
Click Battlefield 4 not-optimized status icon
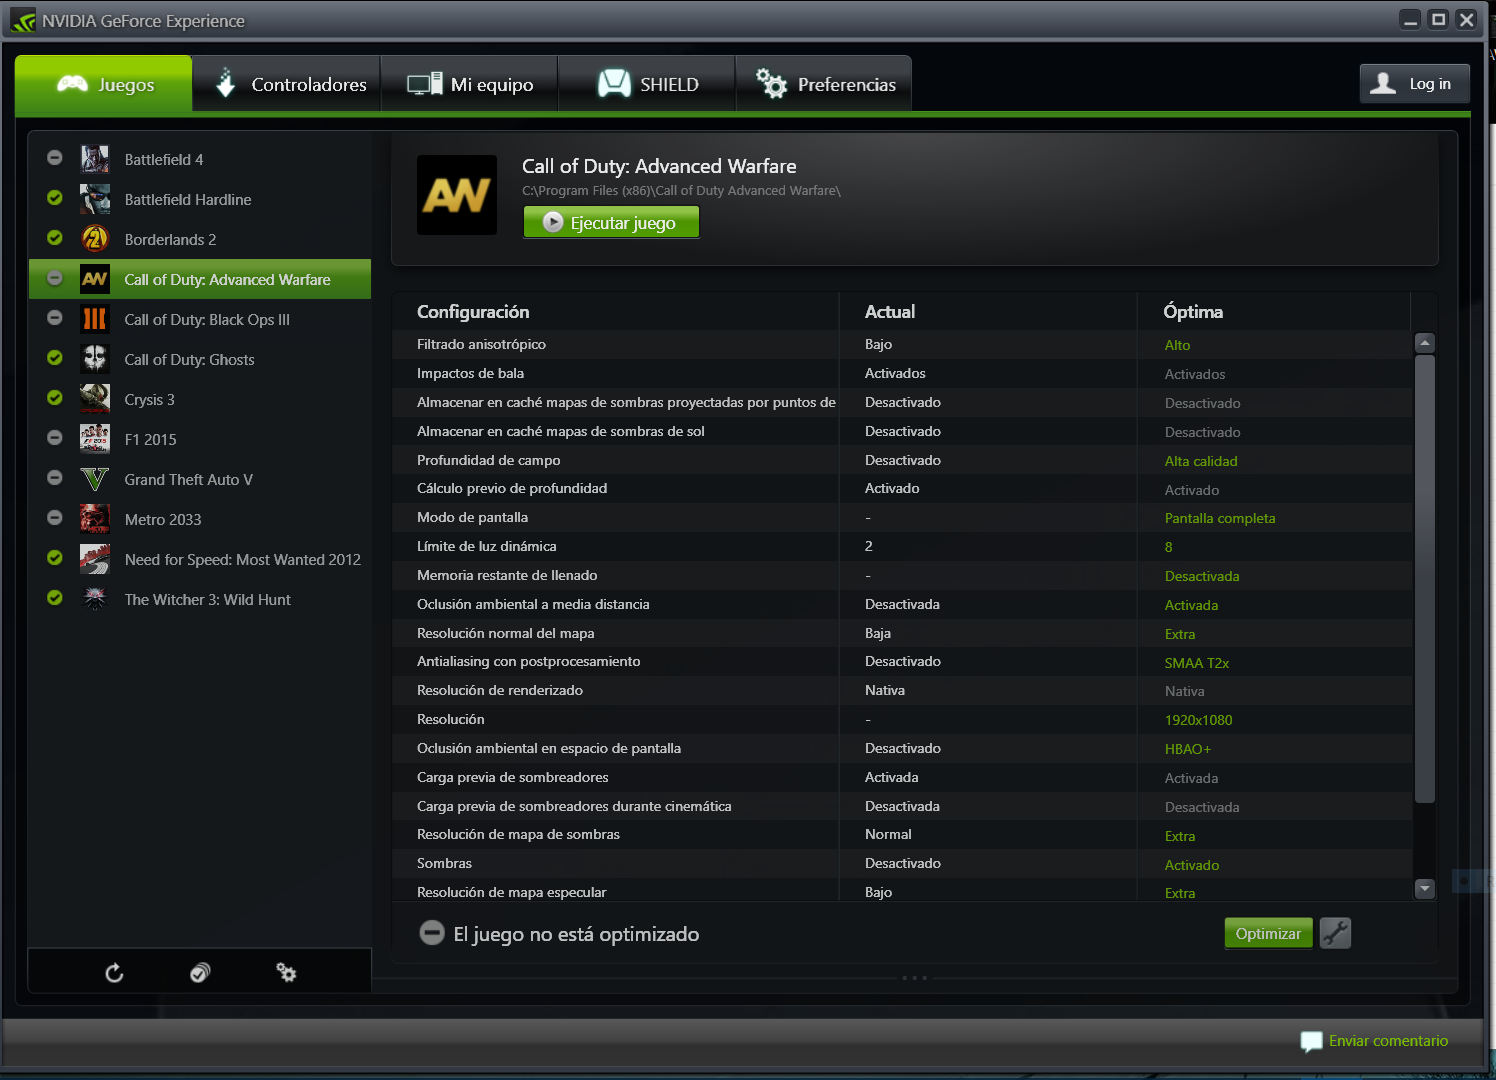55,158
